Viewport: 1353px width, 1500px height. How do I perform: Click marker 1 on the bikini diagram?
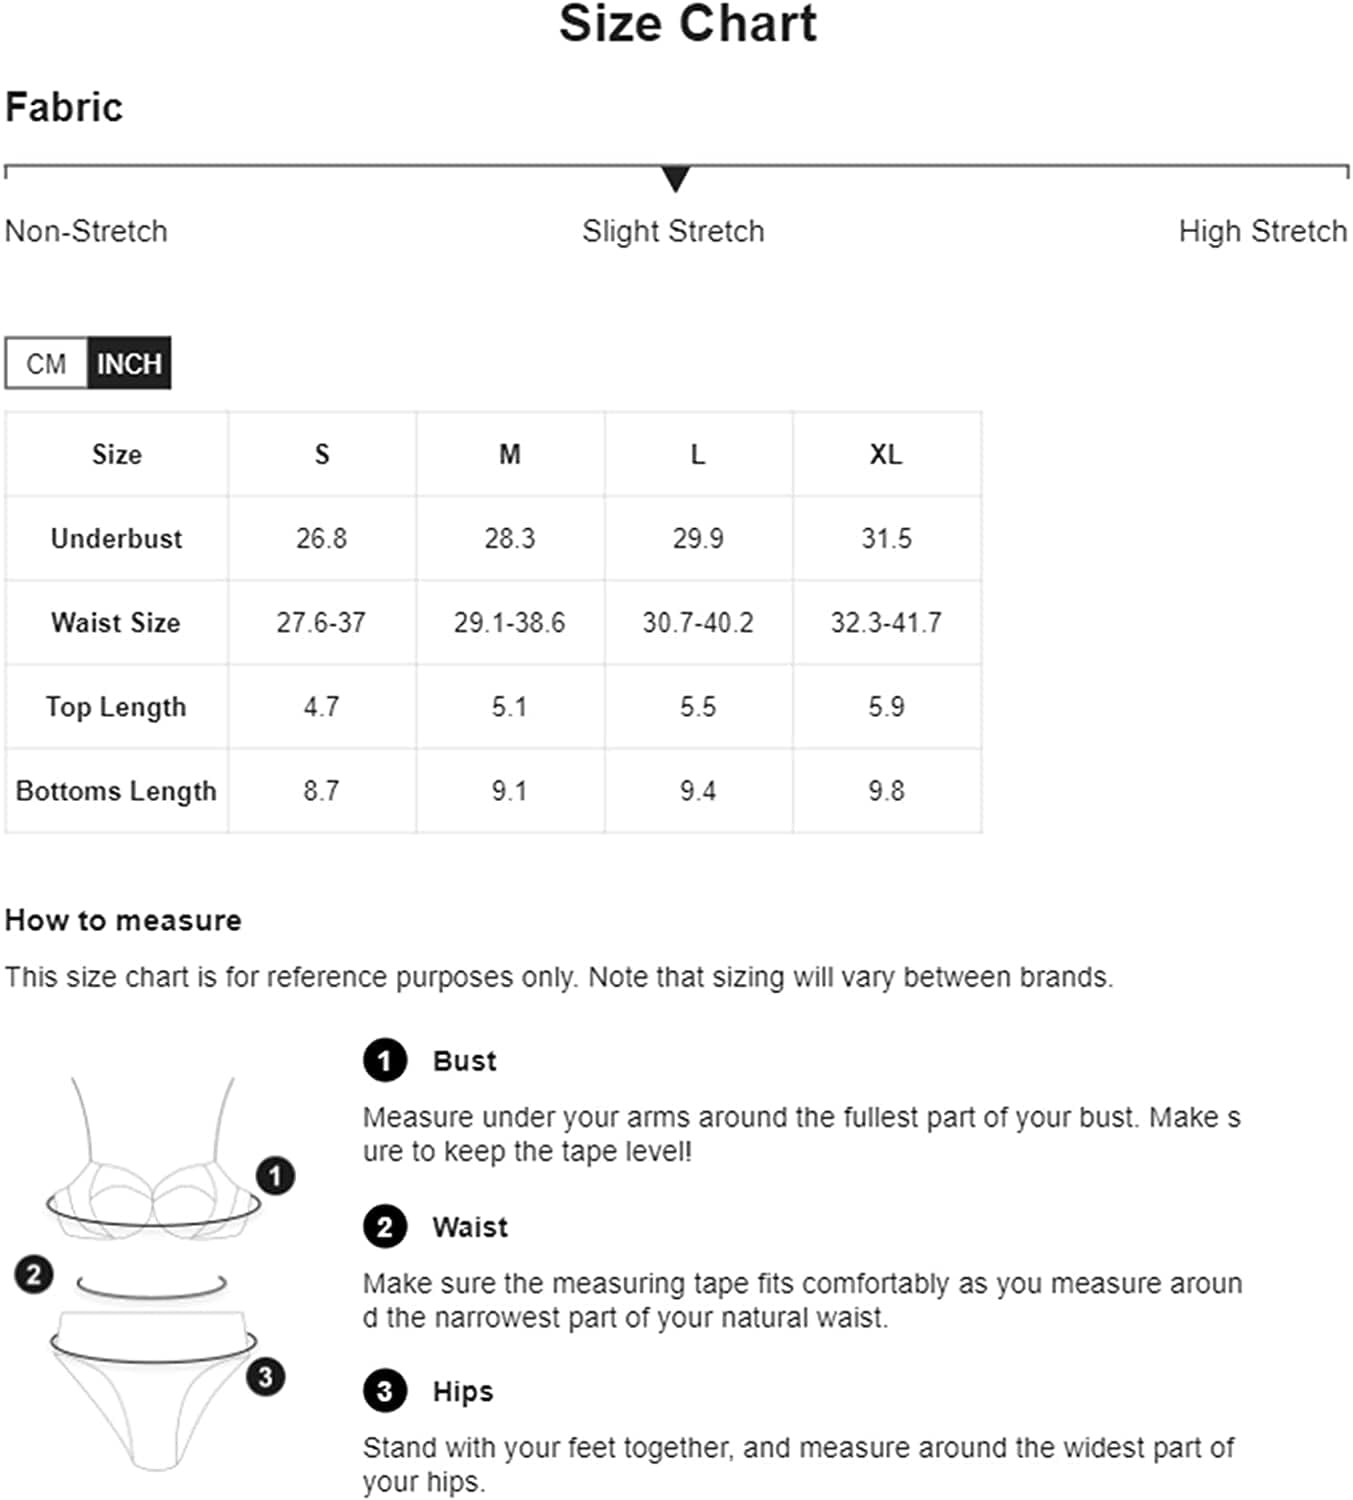point(275,1175)
